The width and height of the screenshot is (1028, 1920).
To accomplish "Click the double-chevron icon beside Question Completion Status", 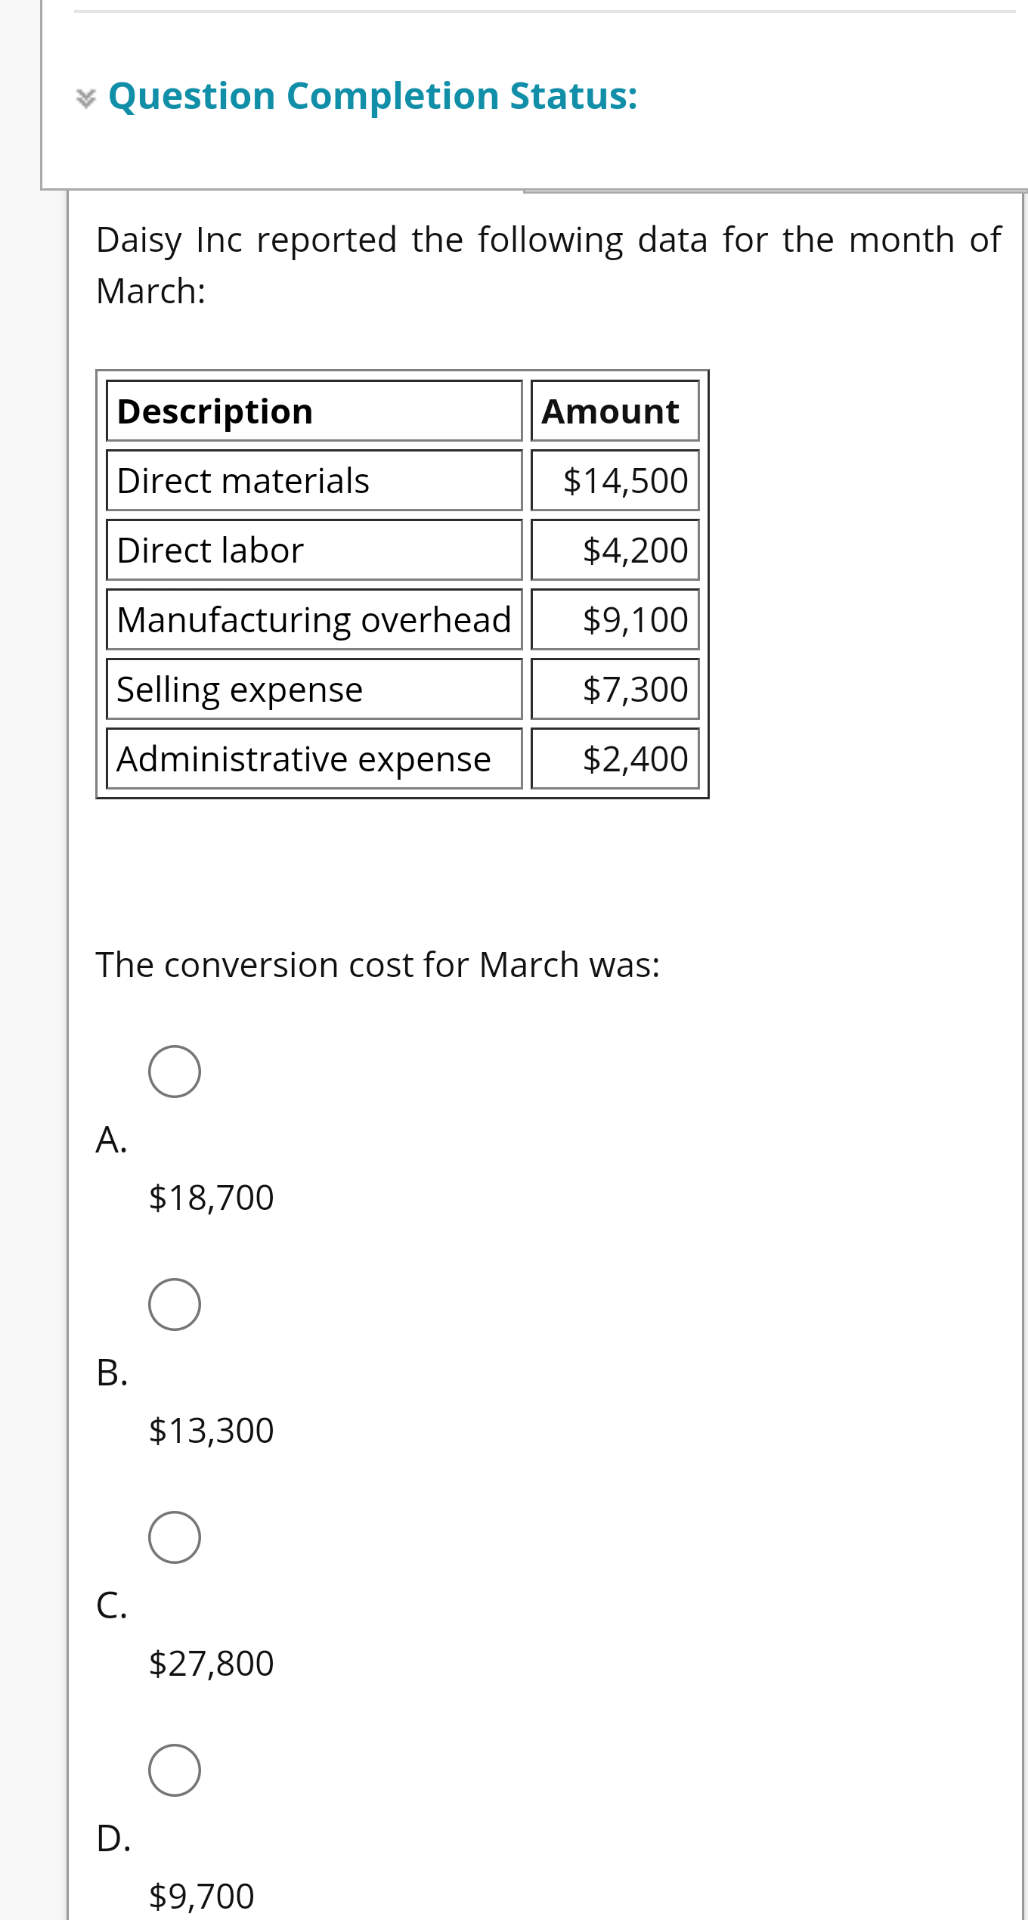I will point(84,96).
